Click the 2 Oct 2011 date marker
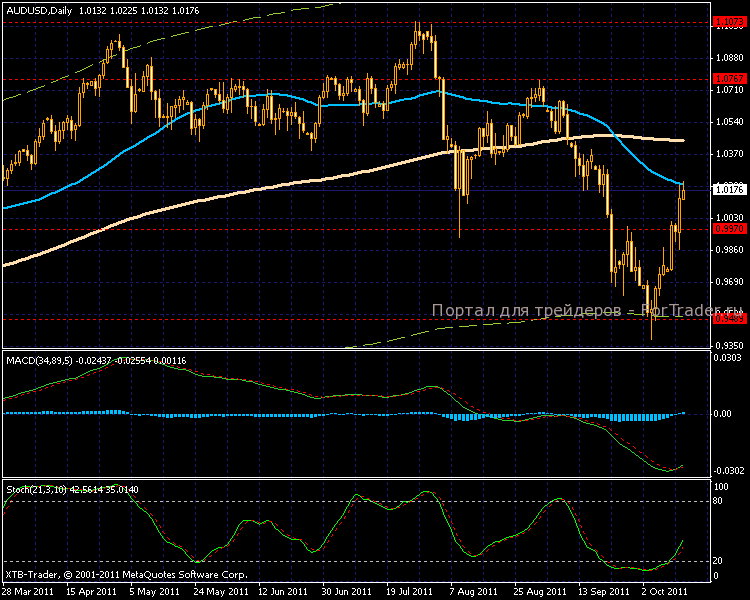This screenshot has width=750, height=600. pos(665,592)
